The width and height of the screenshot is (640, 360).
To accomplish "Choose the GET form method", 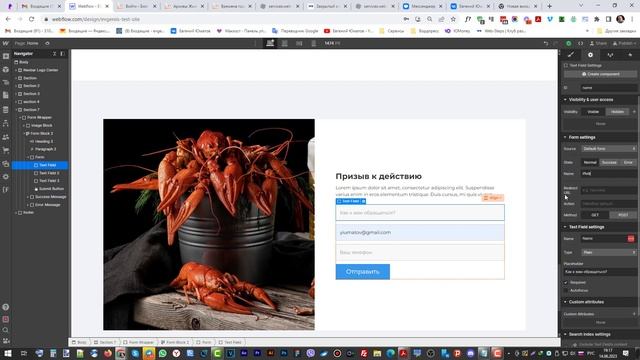I will pyautogui.click(x=595, y=215).
